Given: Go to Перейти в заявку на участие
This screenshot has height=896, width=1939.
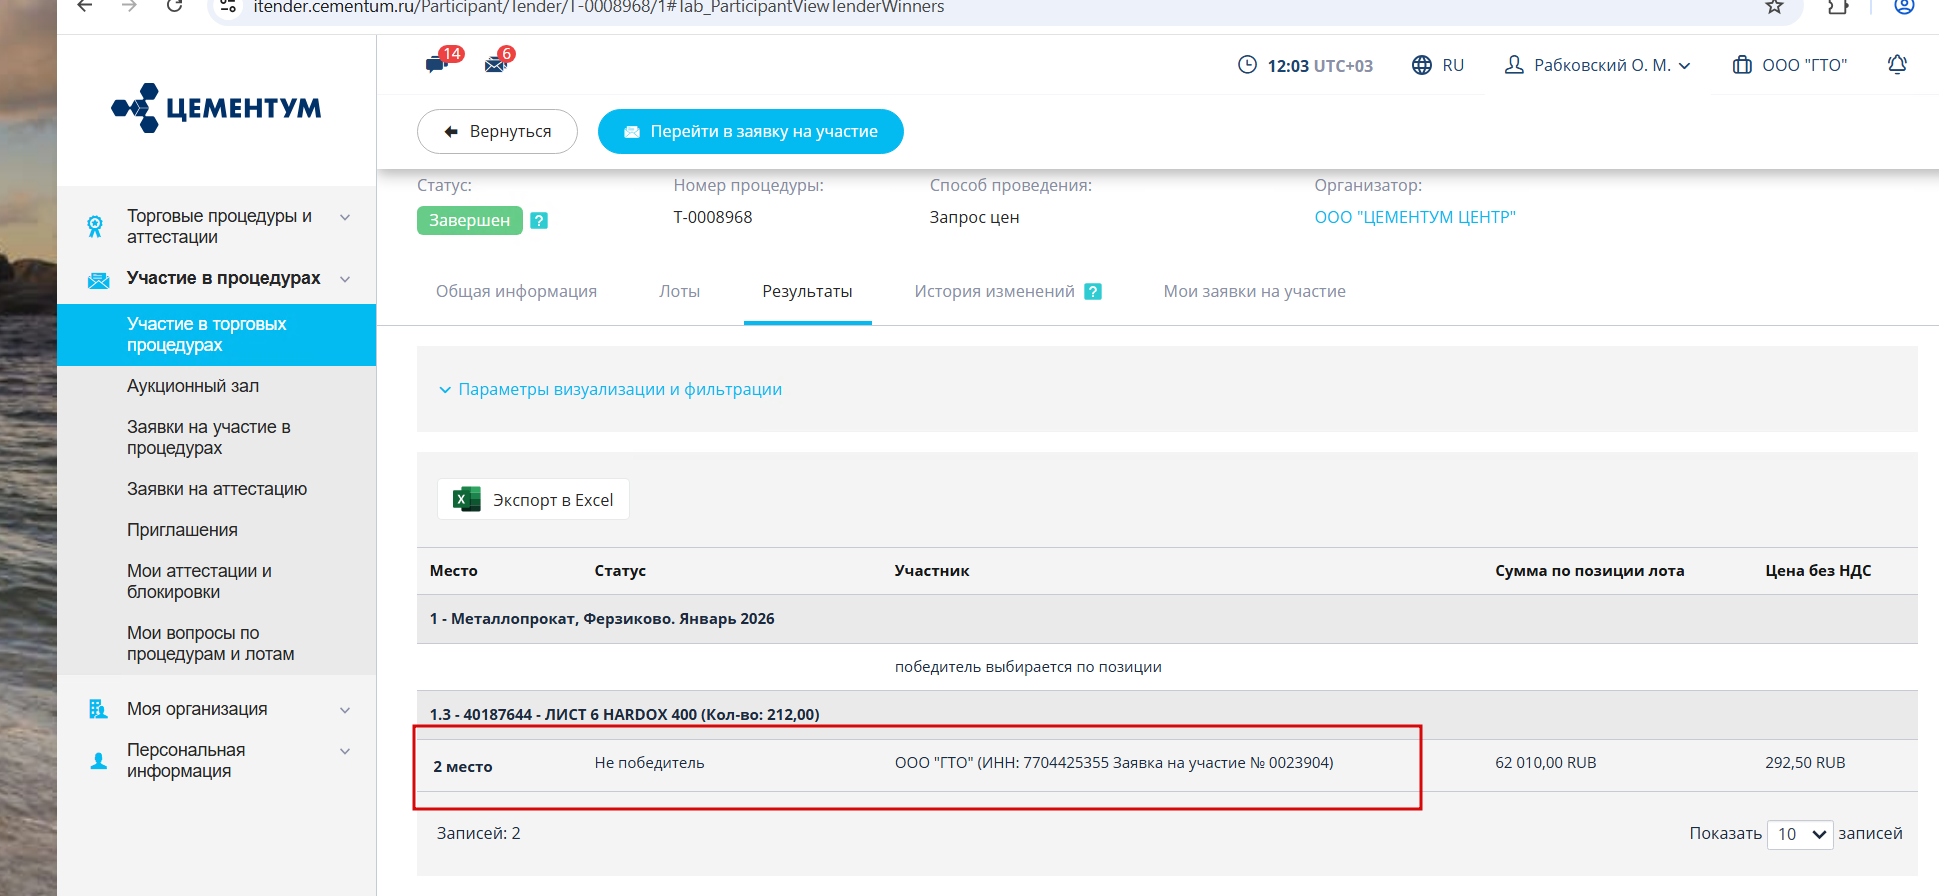Looking at the screenshot, I should click(750, 131).
